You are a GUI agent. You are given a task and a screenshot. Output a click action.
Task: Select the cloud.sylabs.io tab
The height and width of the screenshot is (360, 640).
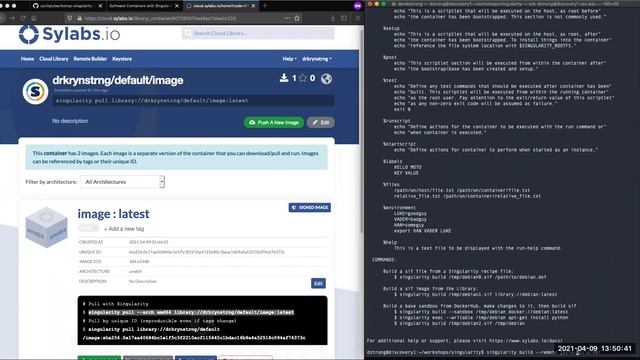click(x=220, y=6)
